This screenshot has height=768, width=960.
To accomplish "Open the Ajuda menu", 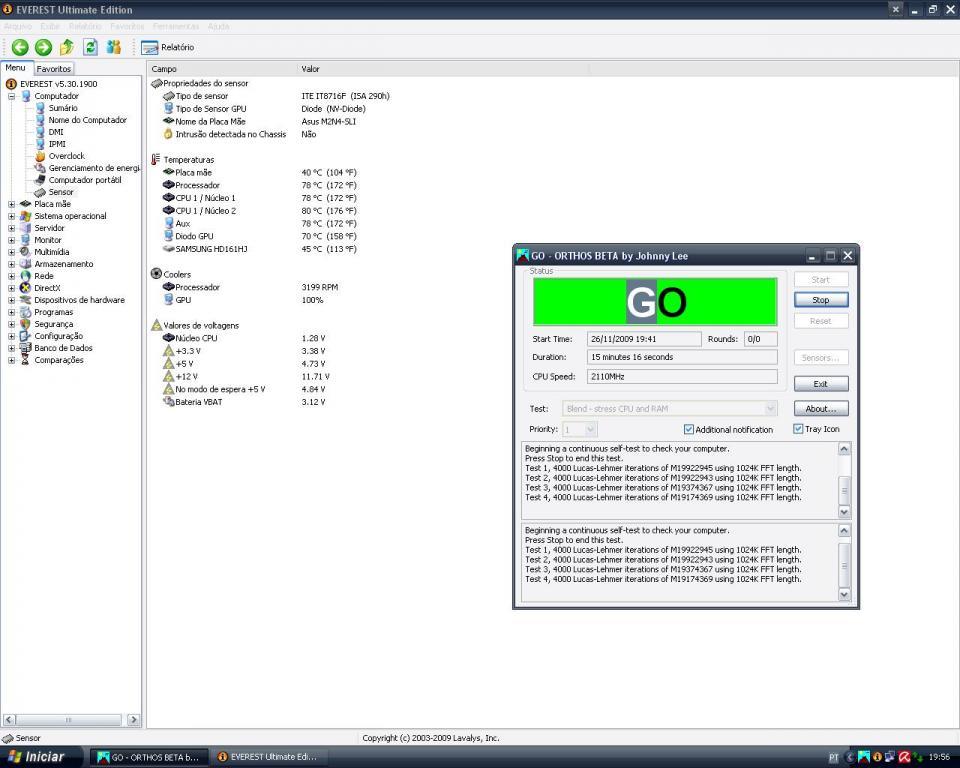I will point(218,26).
